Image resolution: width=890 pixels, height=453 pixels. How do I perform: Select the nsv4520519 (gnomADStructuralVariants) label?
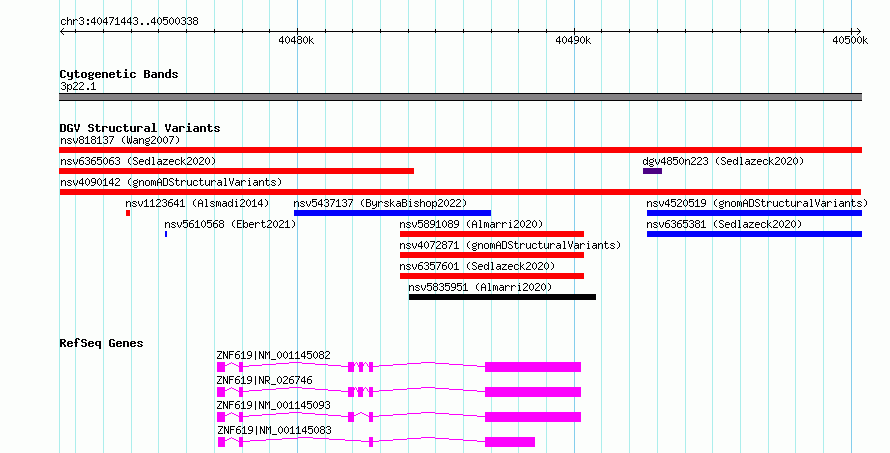point(757,203)
